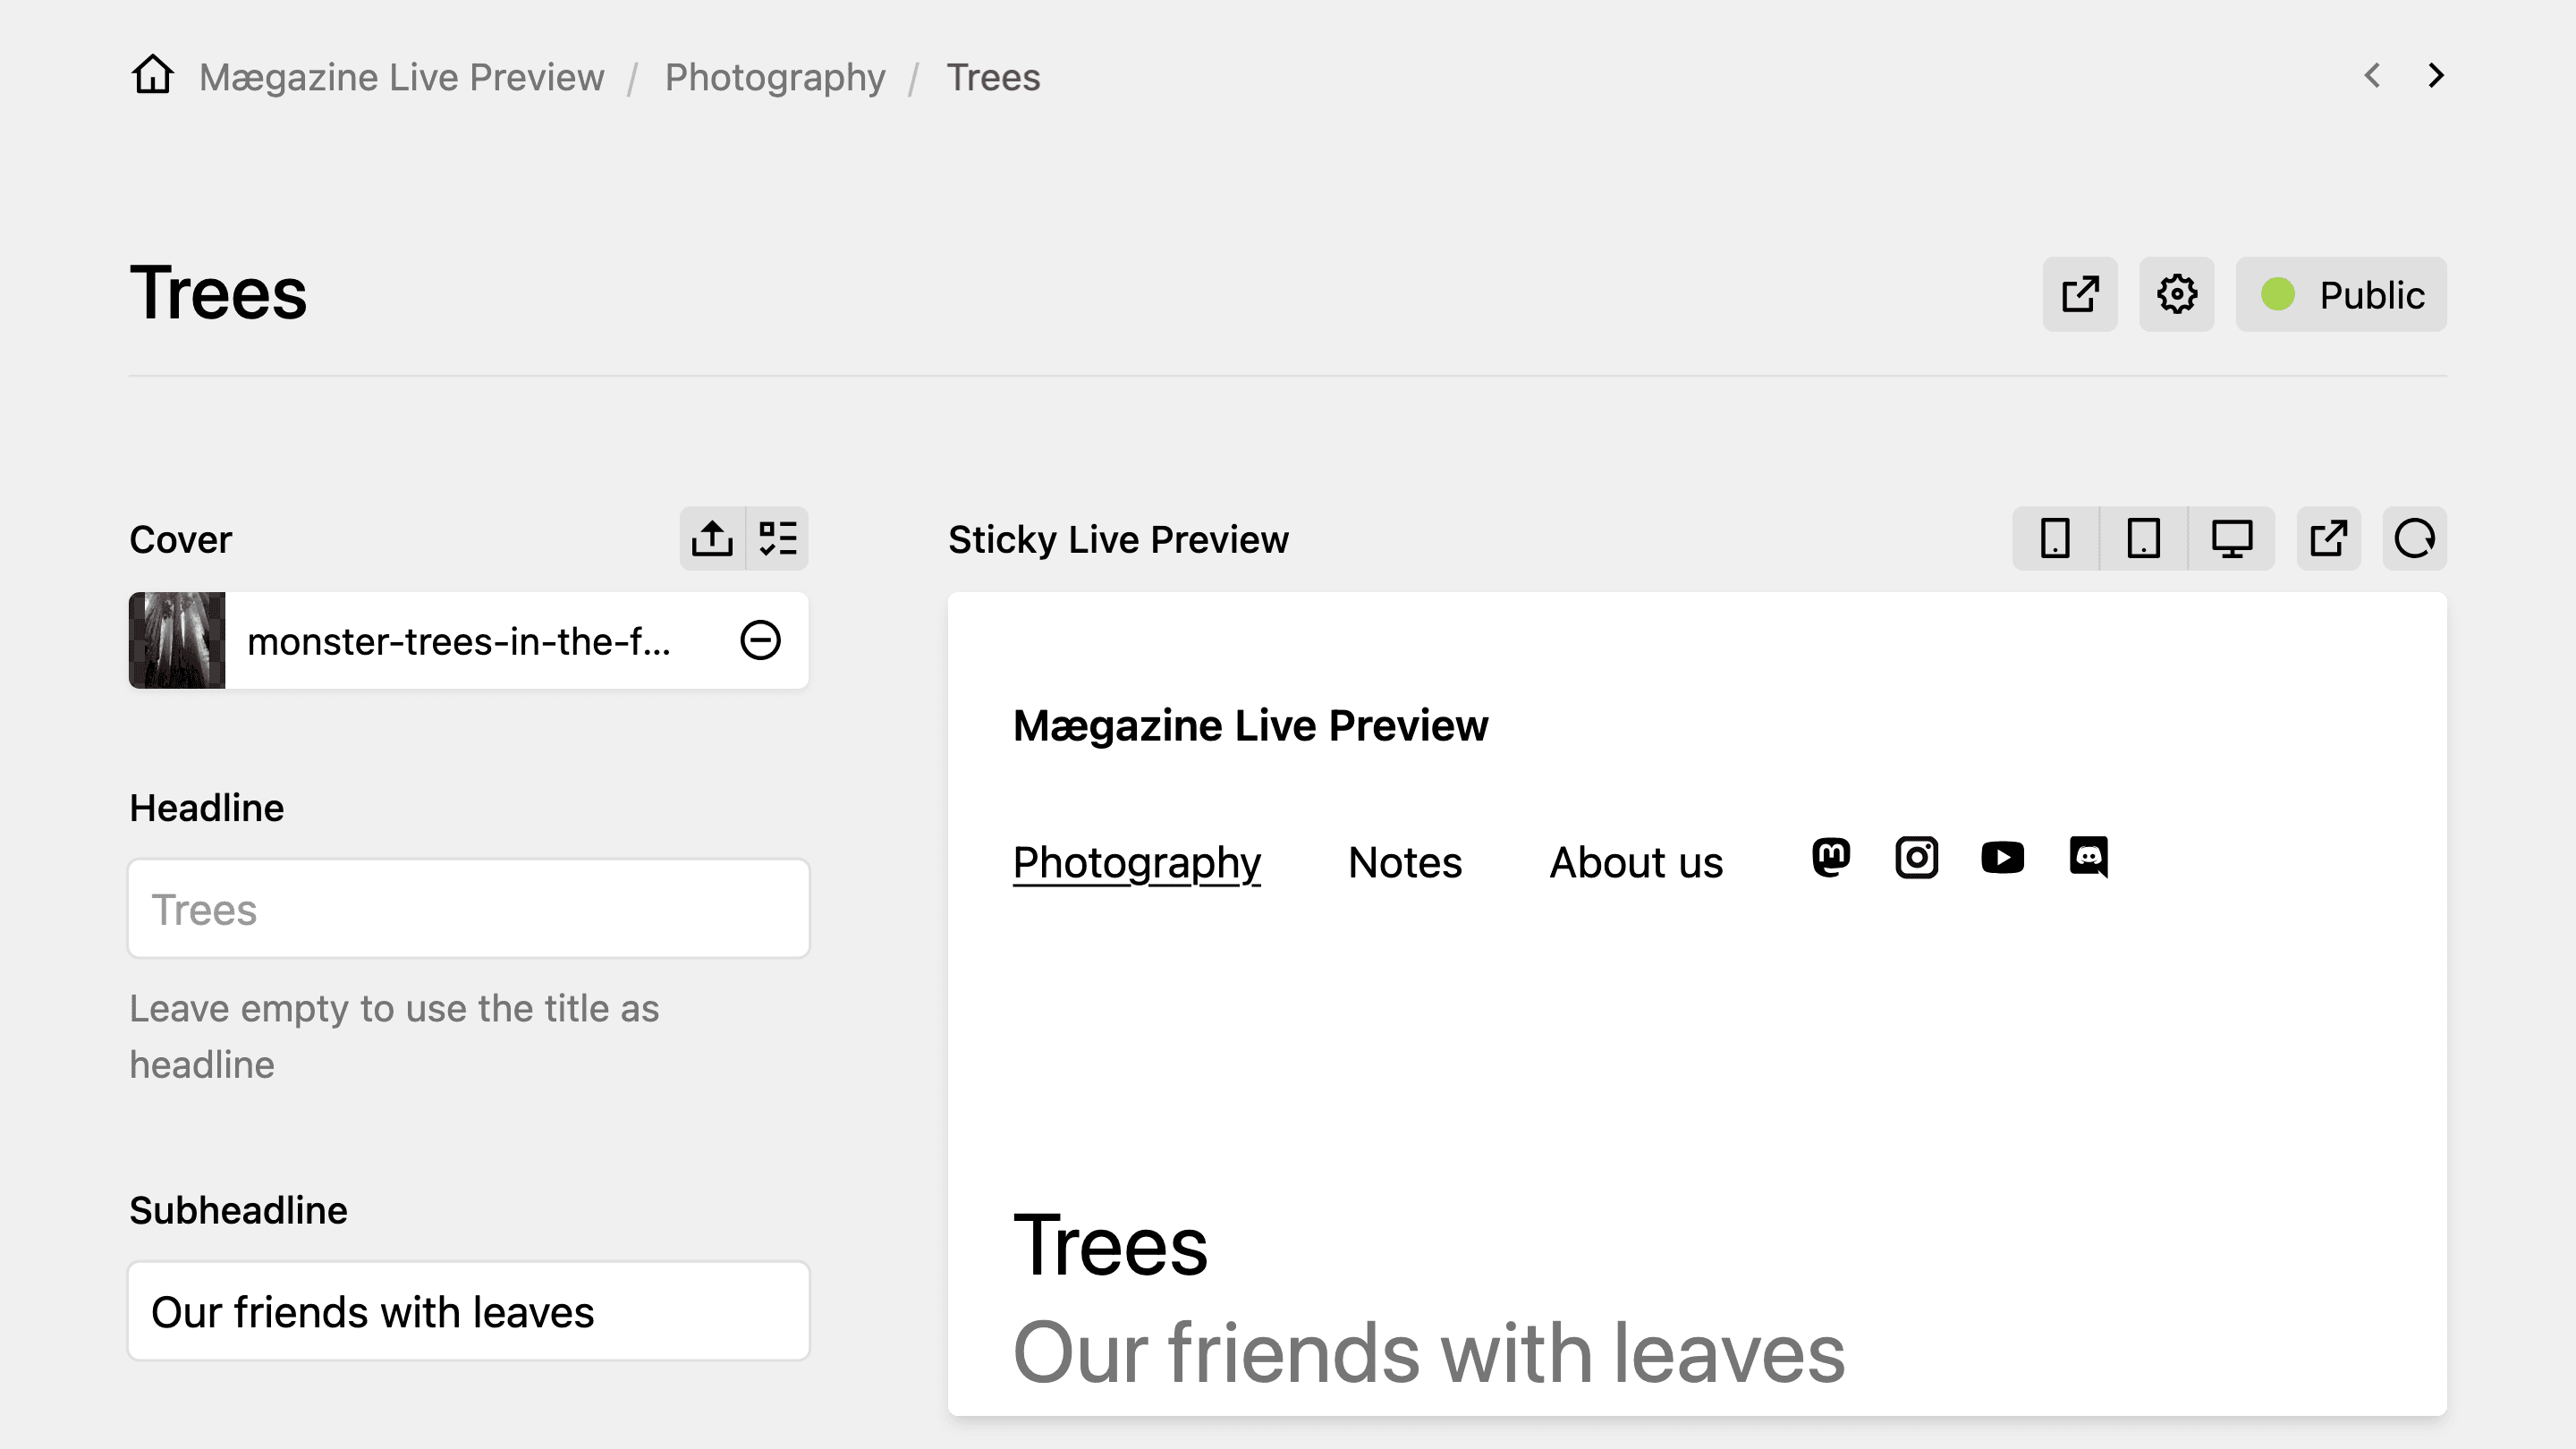Image resolution: width=2576 pixels, height=1449 pixels.
Task: Go to next page arrow
Action: (2436, 75)
